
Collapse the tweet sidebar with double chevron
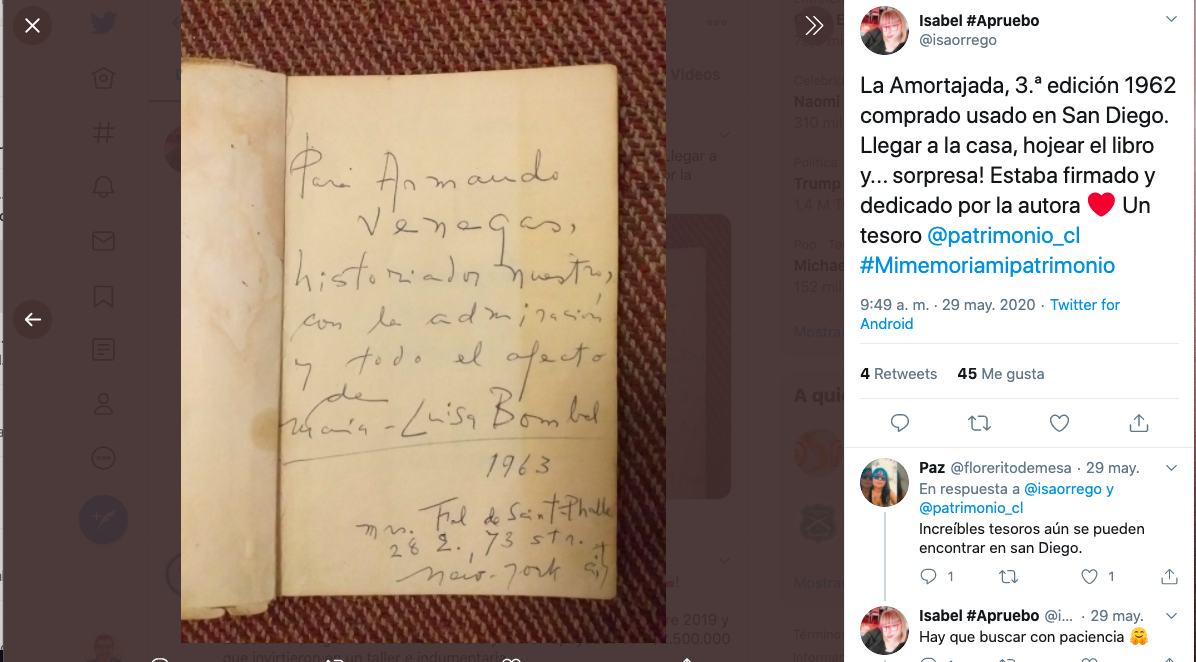(814, 26)
